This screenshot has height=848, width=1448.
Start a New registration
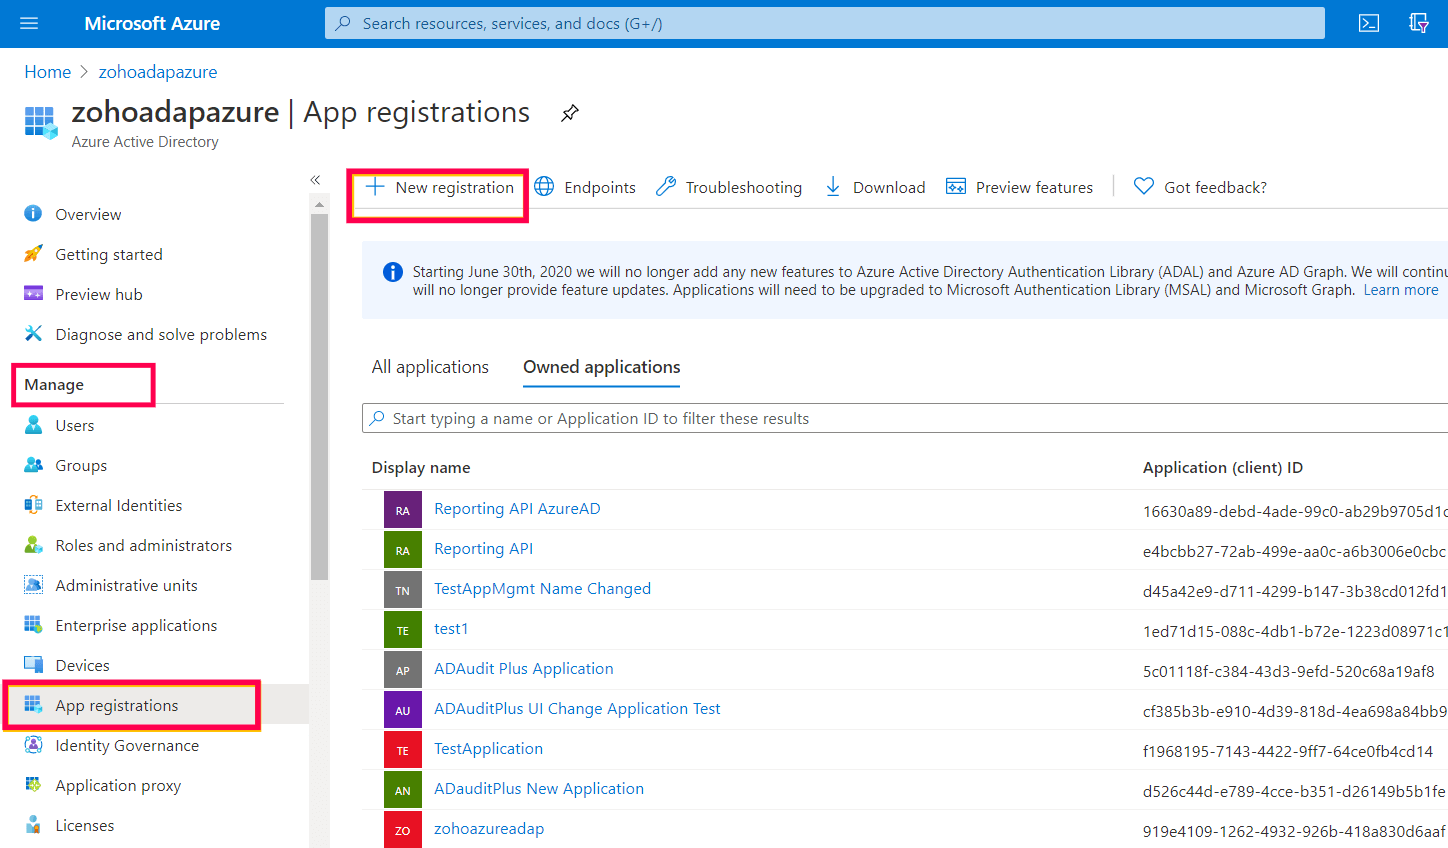(x=437, y=186)
